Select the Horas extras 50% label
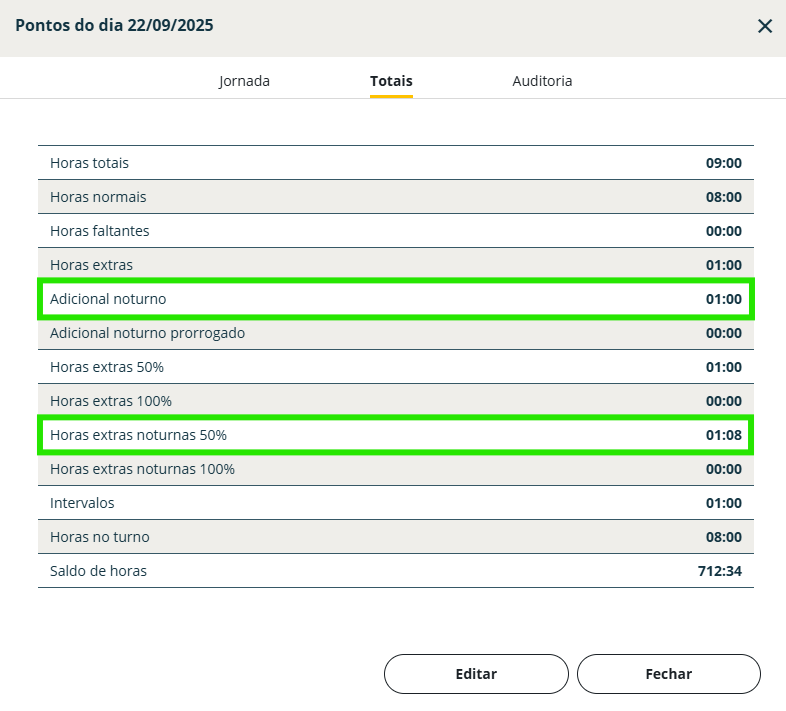Viewport: 786px width, 711px height. click(x=106, y=367)
